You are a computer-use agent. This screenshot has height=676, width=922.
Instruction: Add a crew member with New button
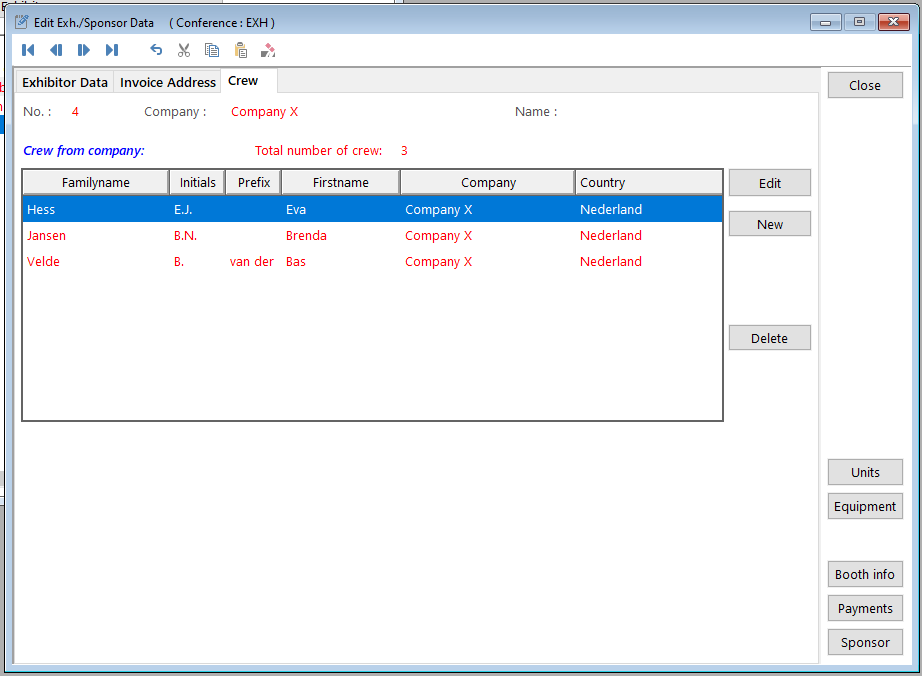(769, 224)
